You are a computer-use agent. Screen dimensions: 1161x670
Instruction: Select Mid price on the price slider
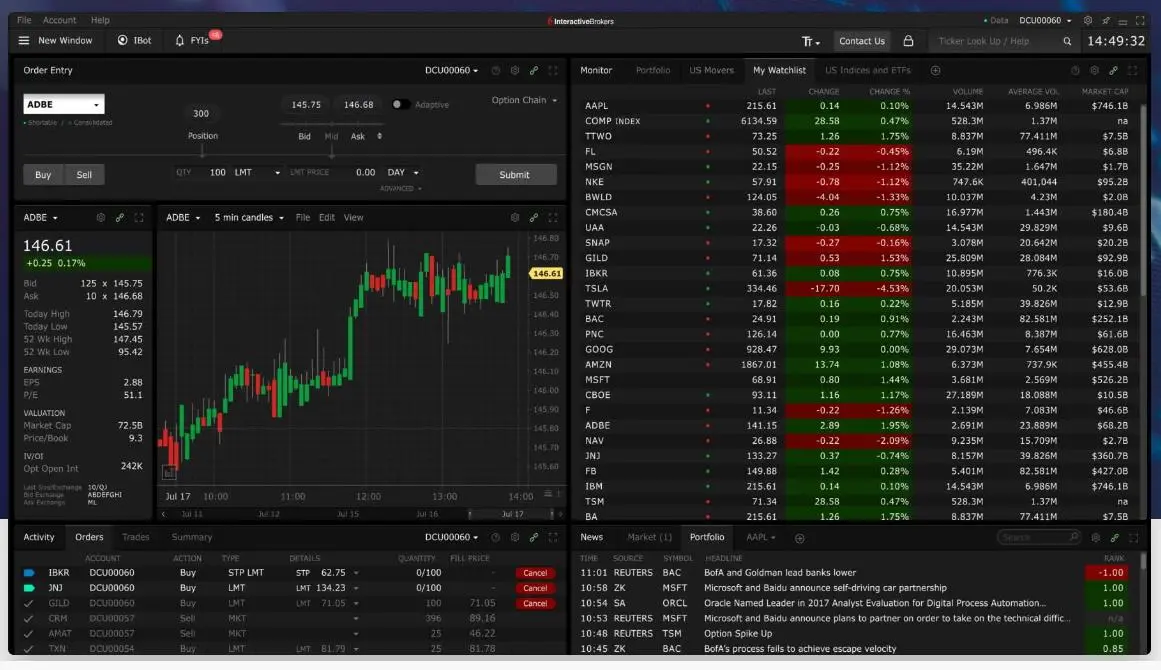pos(331,136)
